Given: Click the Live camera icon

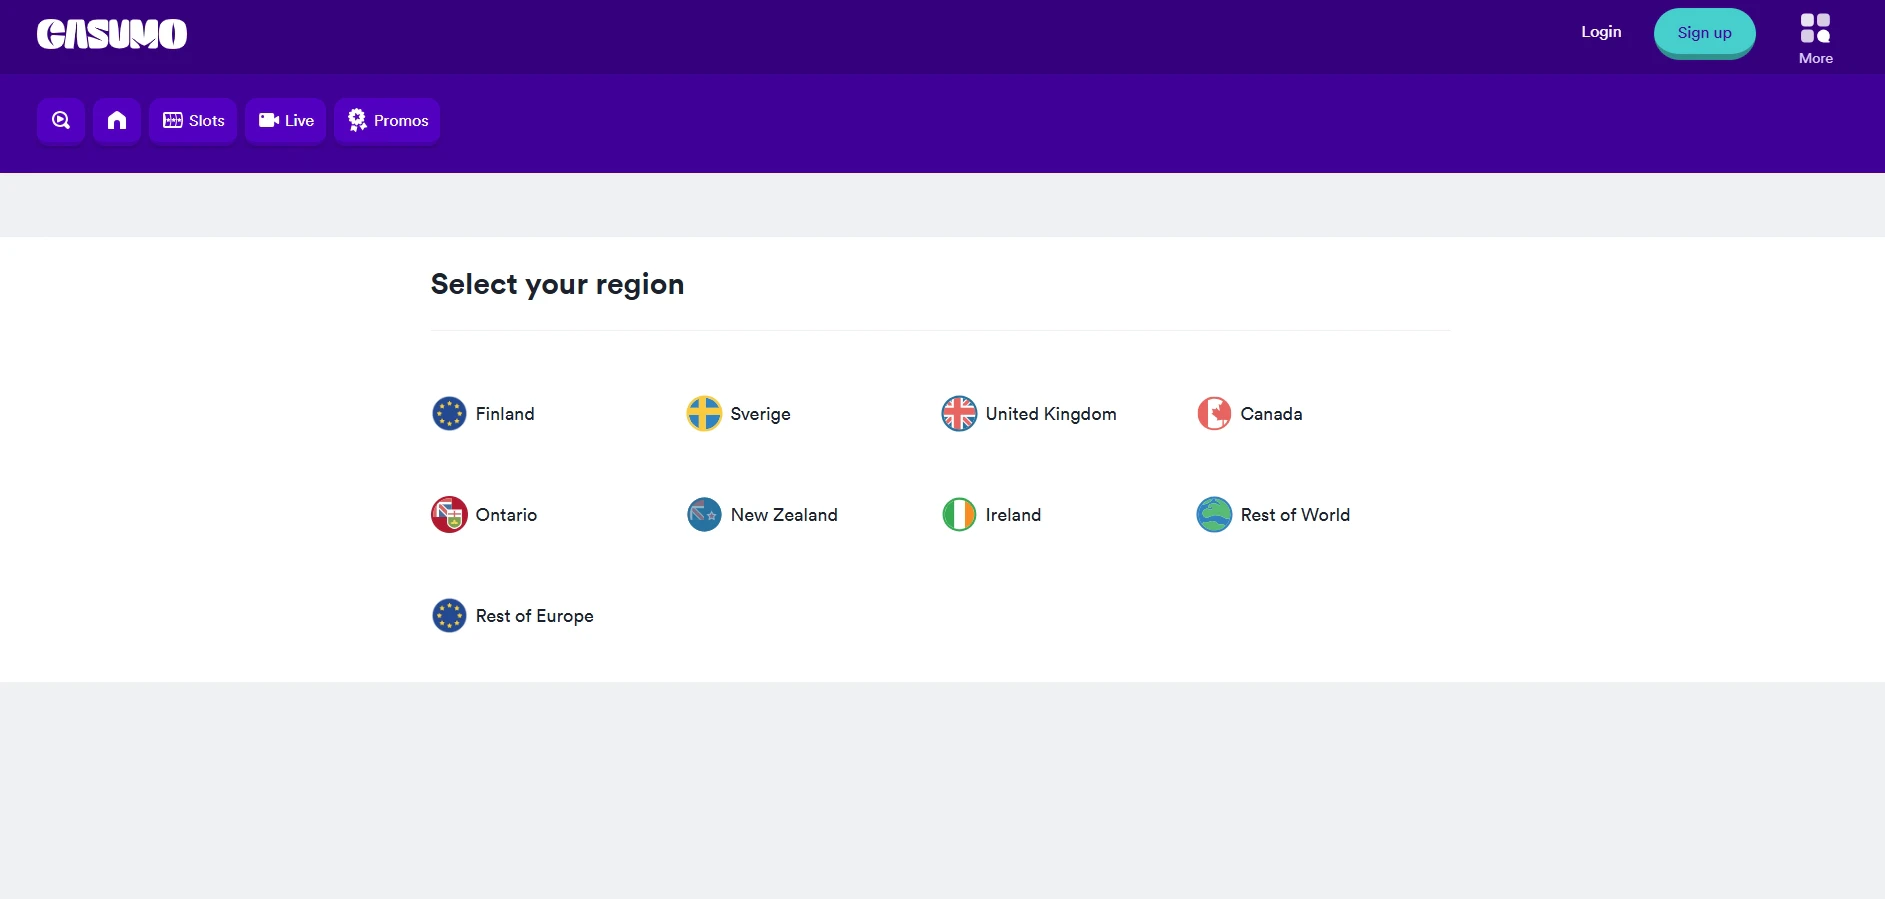Looking at the screenshot, I should 269,120.
